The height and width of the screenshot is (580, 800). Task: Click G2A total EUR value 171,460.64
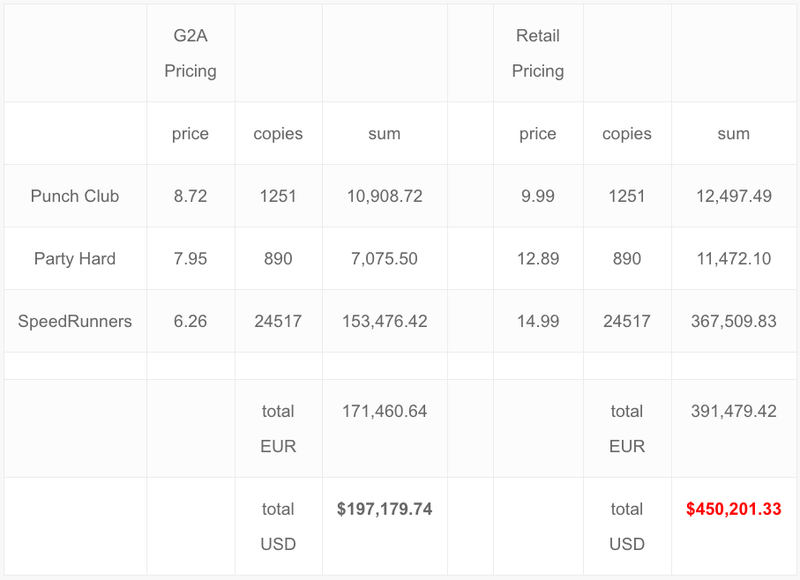tap(385, 411)
